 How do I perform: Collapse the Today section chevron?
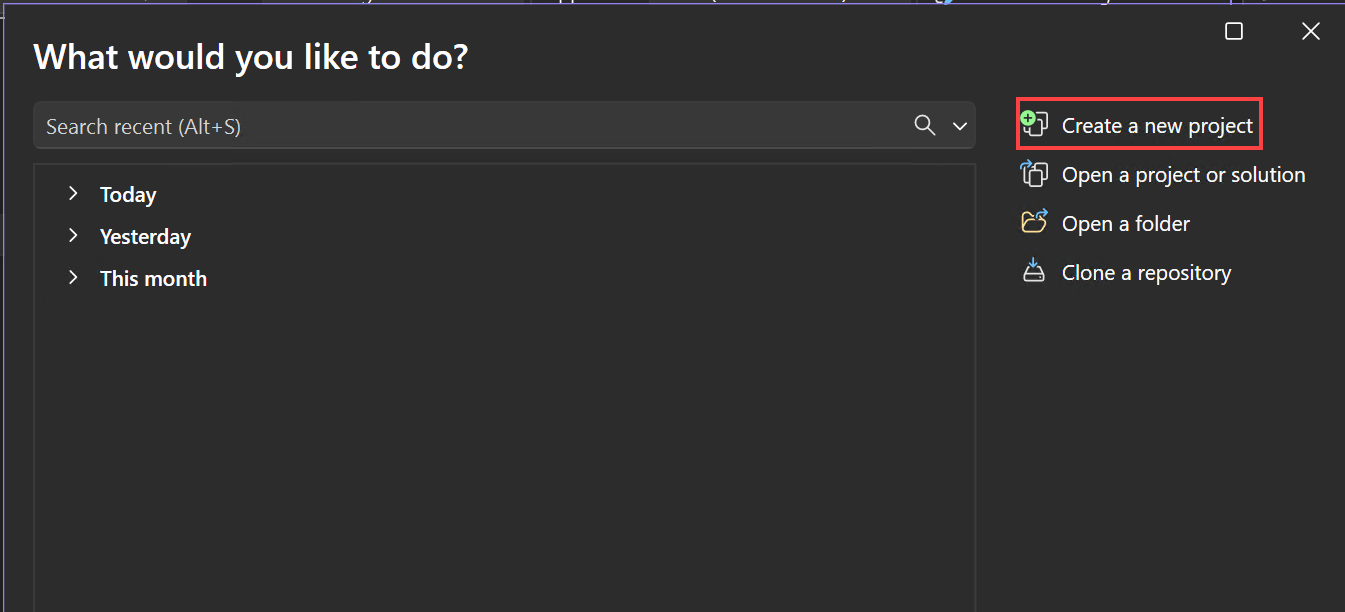click(x=72, y=194)
